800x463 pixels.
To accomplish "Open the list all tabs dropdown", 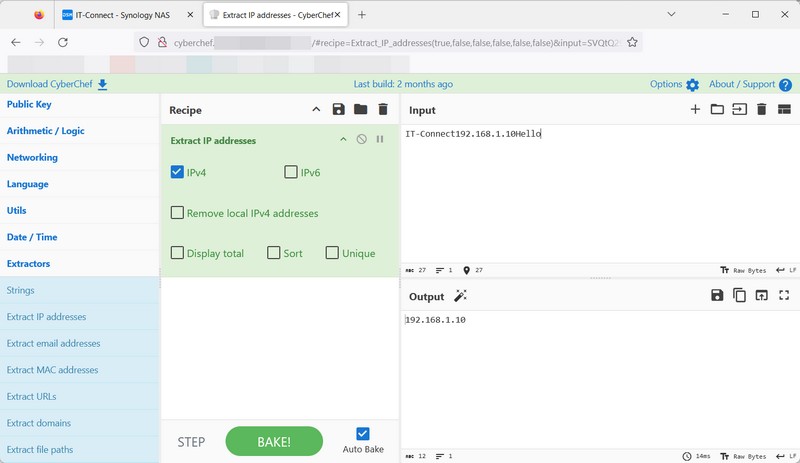I will 671,15.
